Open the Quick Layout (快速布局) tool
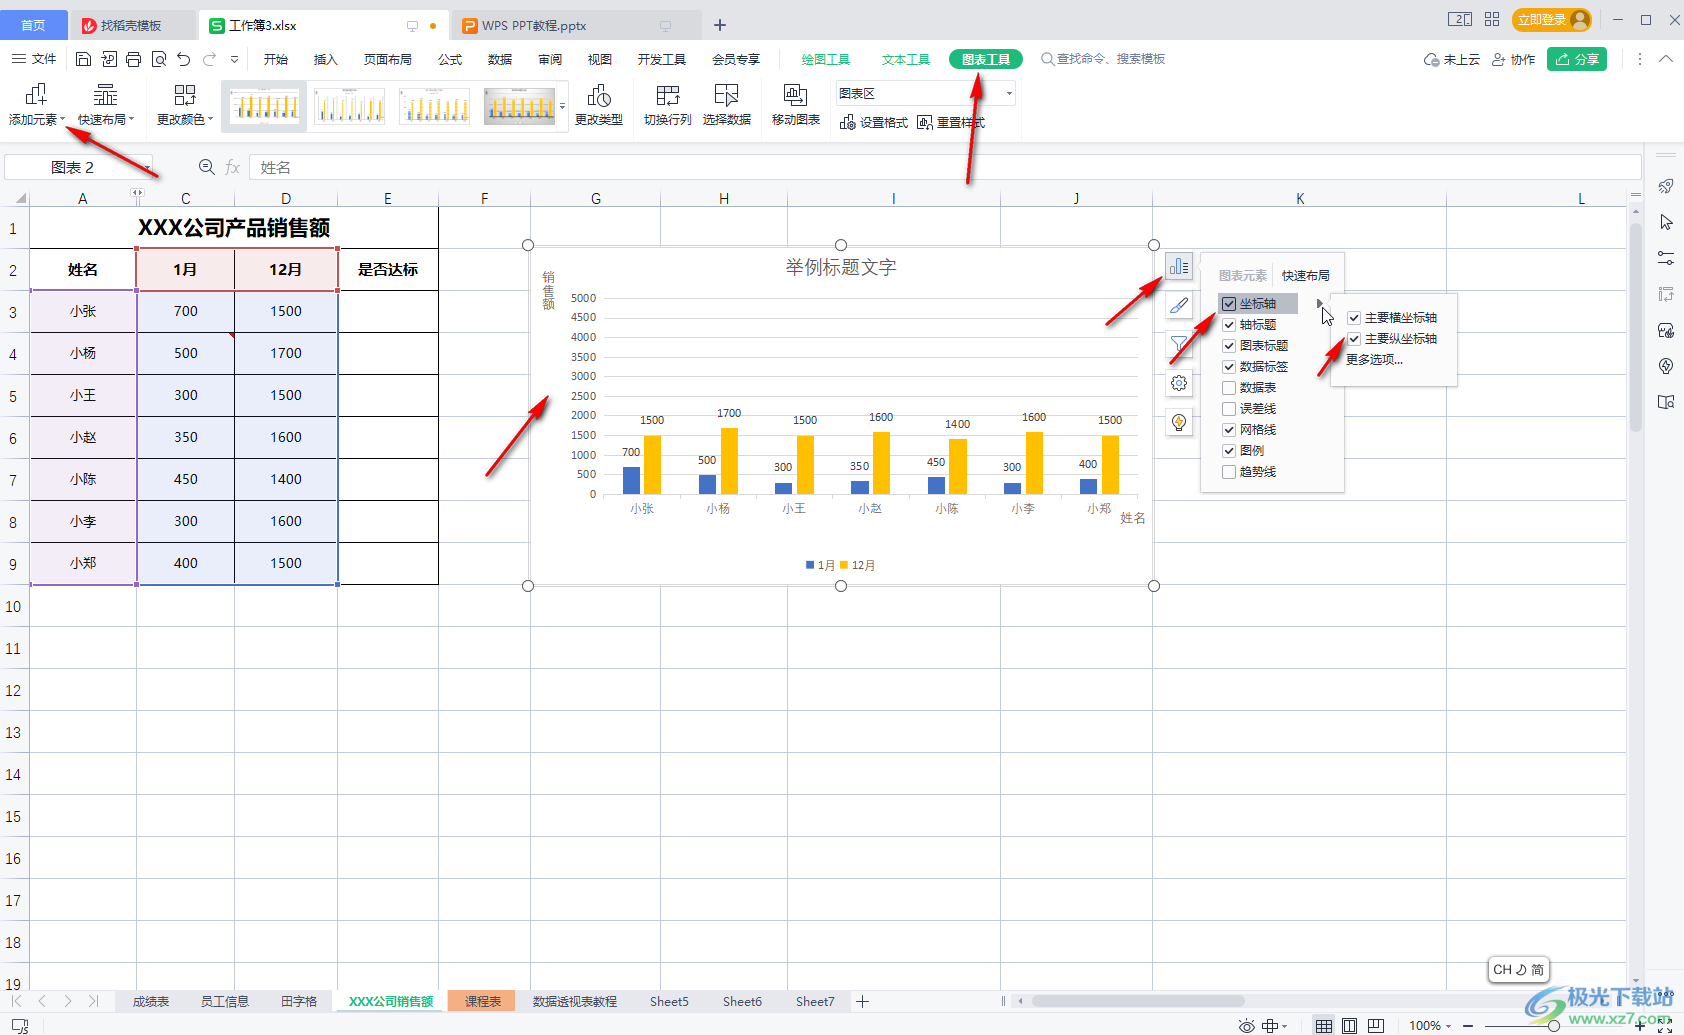The width and height of the screenshot is (1684, 1035). point(105,104)
